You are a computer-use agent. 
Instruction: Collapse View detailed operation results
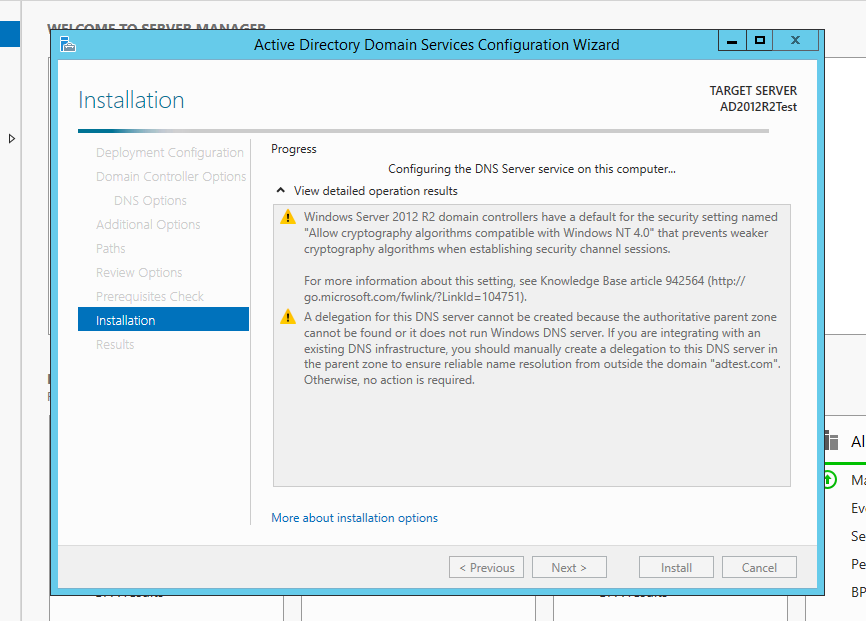point(281,191)
